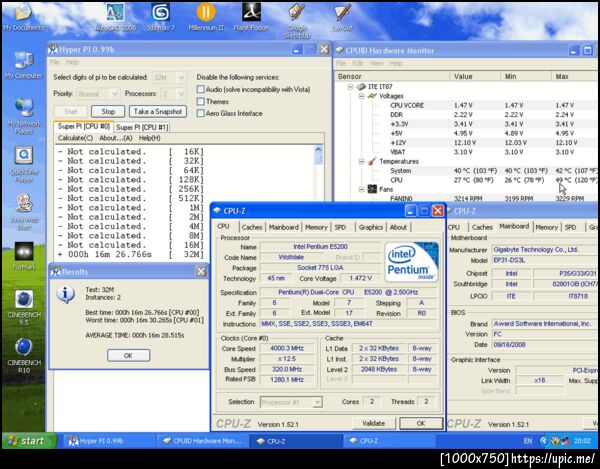The image size is (600, 469).
Task: Open the 3ds Max 7 desktop icon
Action: (x=160, y=13)
